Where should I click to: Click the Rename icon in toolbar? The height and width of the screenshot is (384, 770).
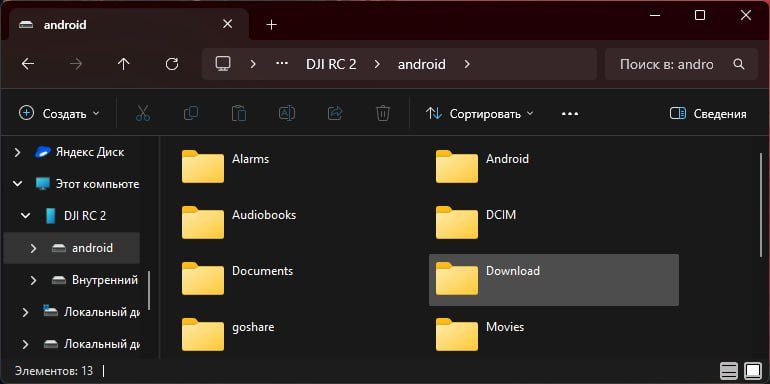[287, 113]
